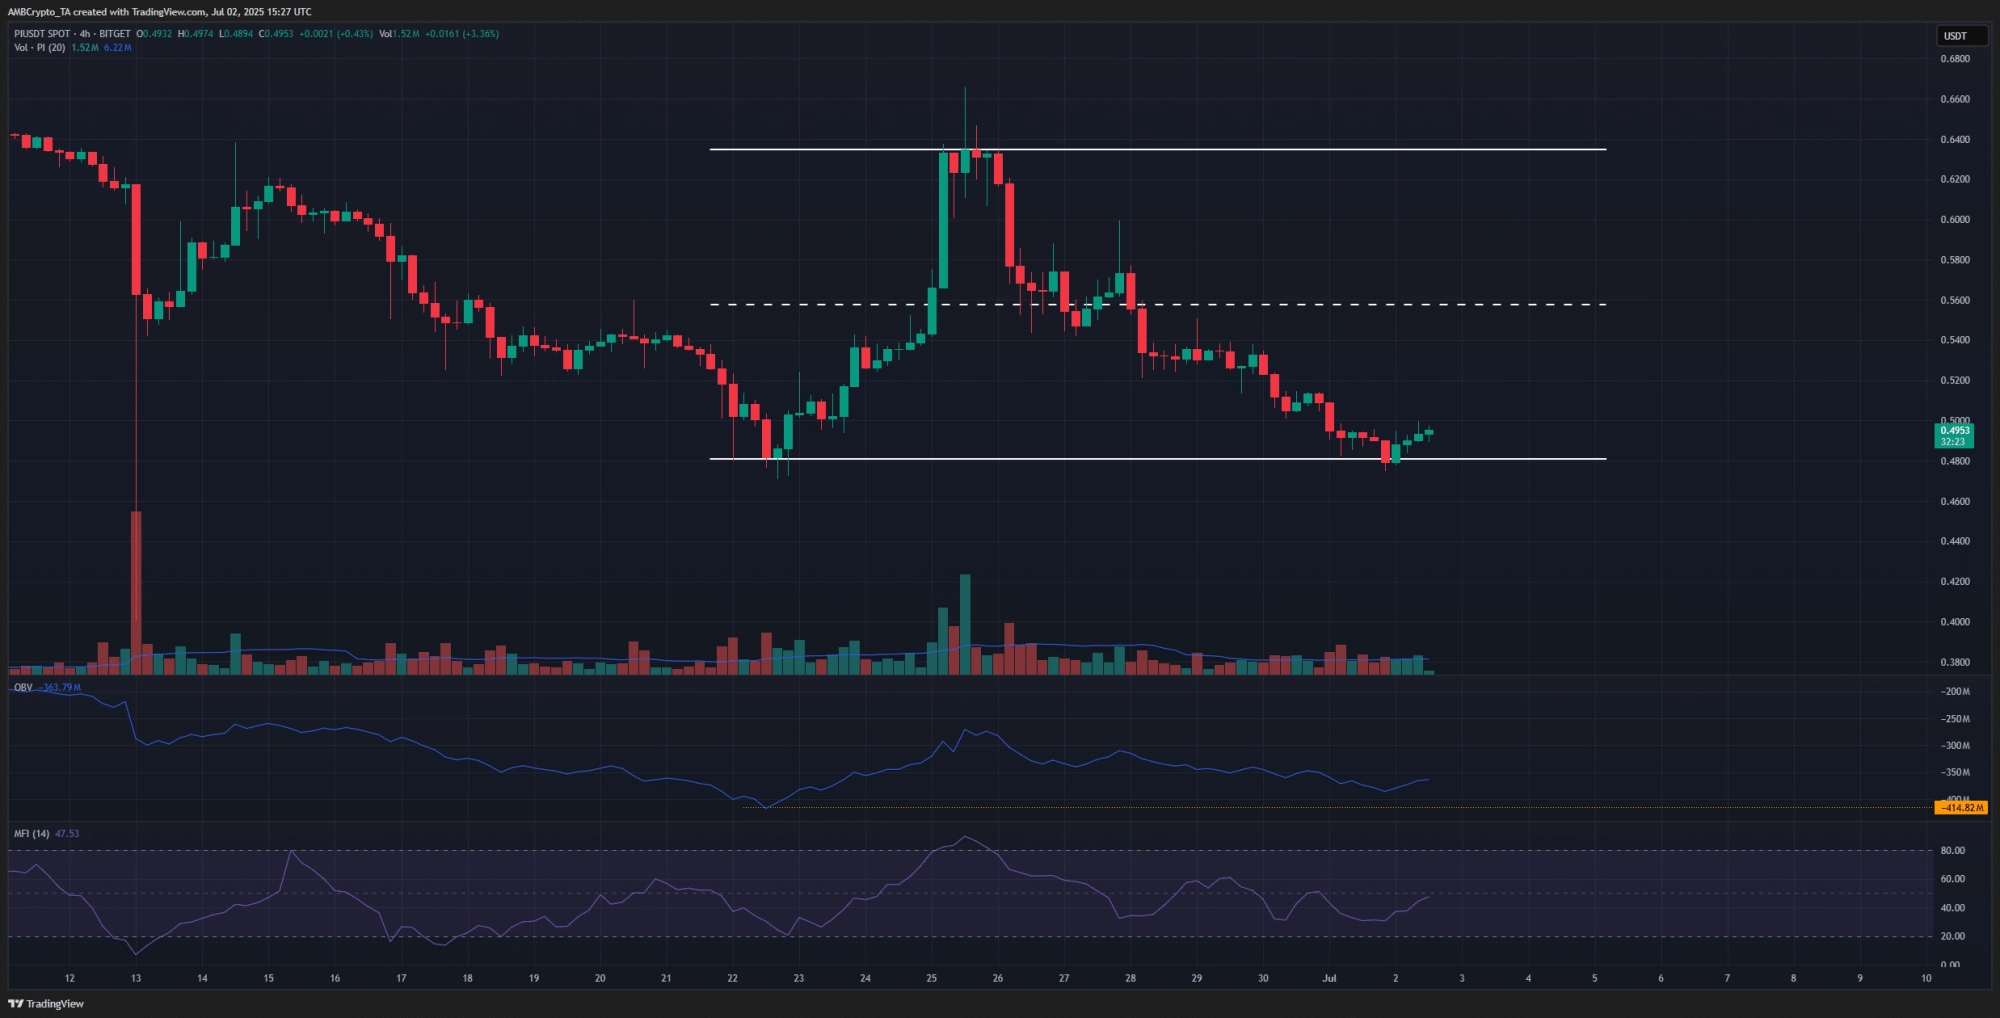Click the close value C0.4953 in legend
This screenshot has height=1018, width=2000.
coord(276,34)
